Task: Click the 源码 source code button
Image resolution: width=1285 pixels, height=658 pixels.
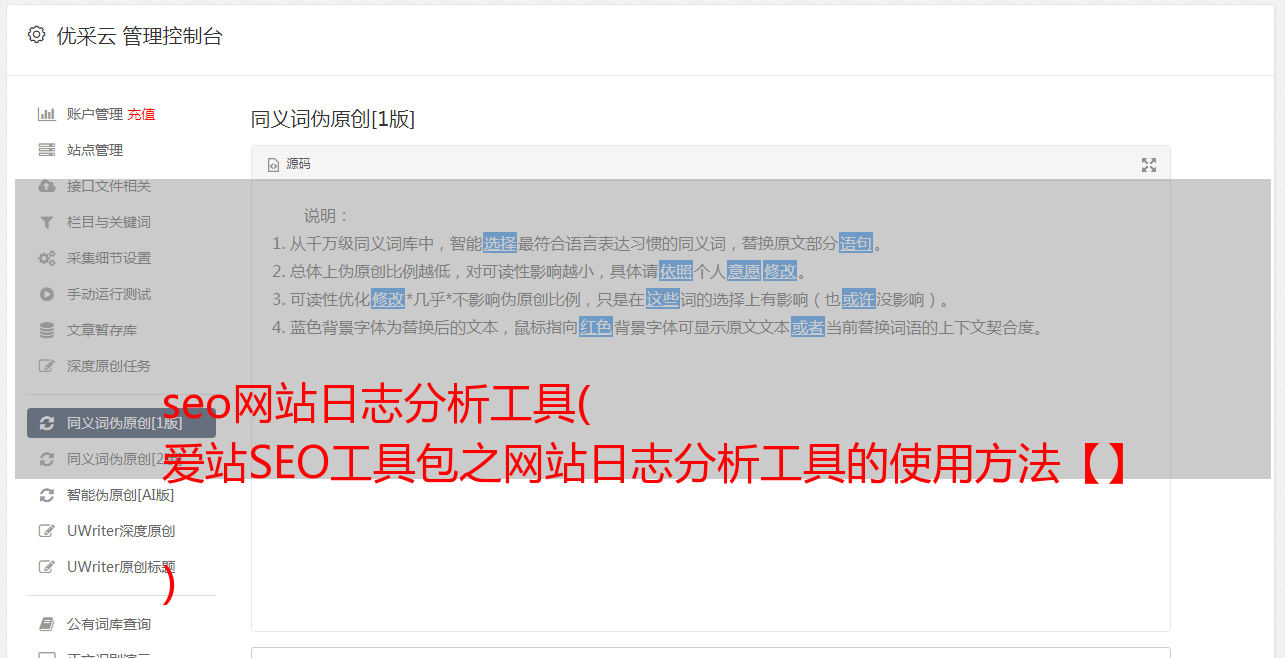Action: [x=289, y=164]
